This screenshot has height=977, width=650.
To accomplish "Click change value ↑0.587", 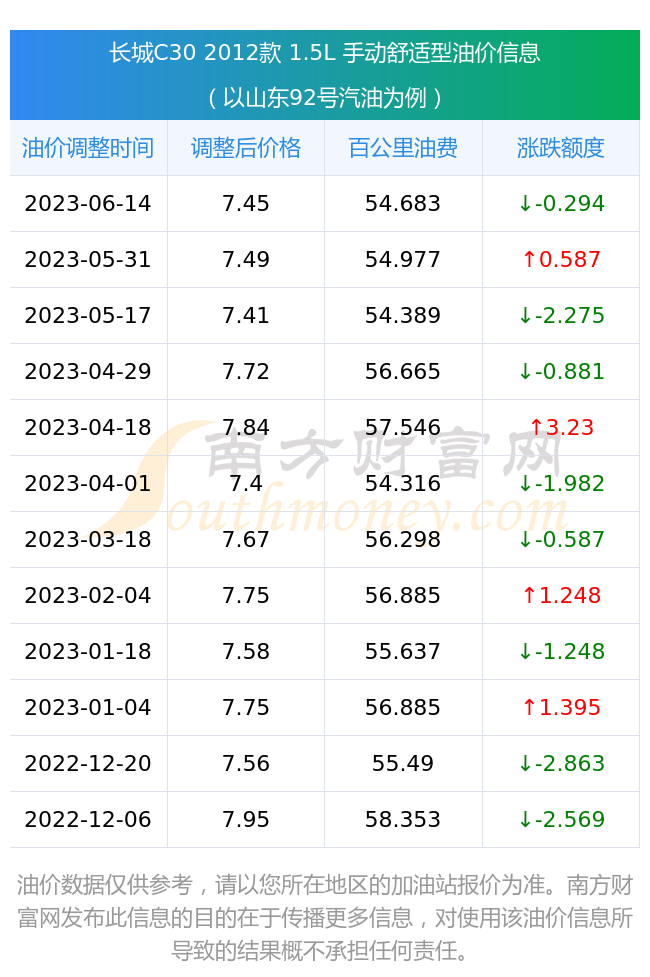I will (562, 260).
